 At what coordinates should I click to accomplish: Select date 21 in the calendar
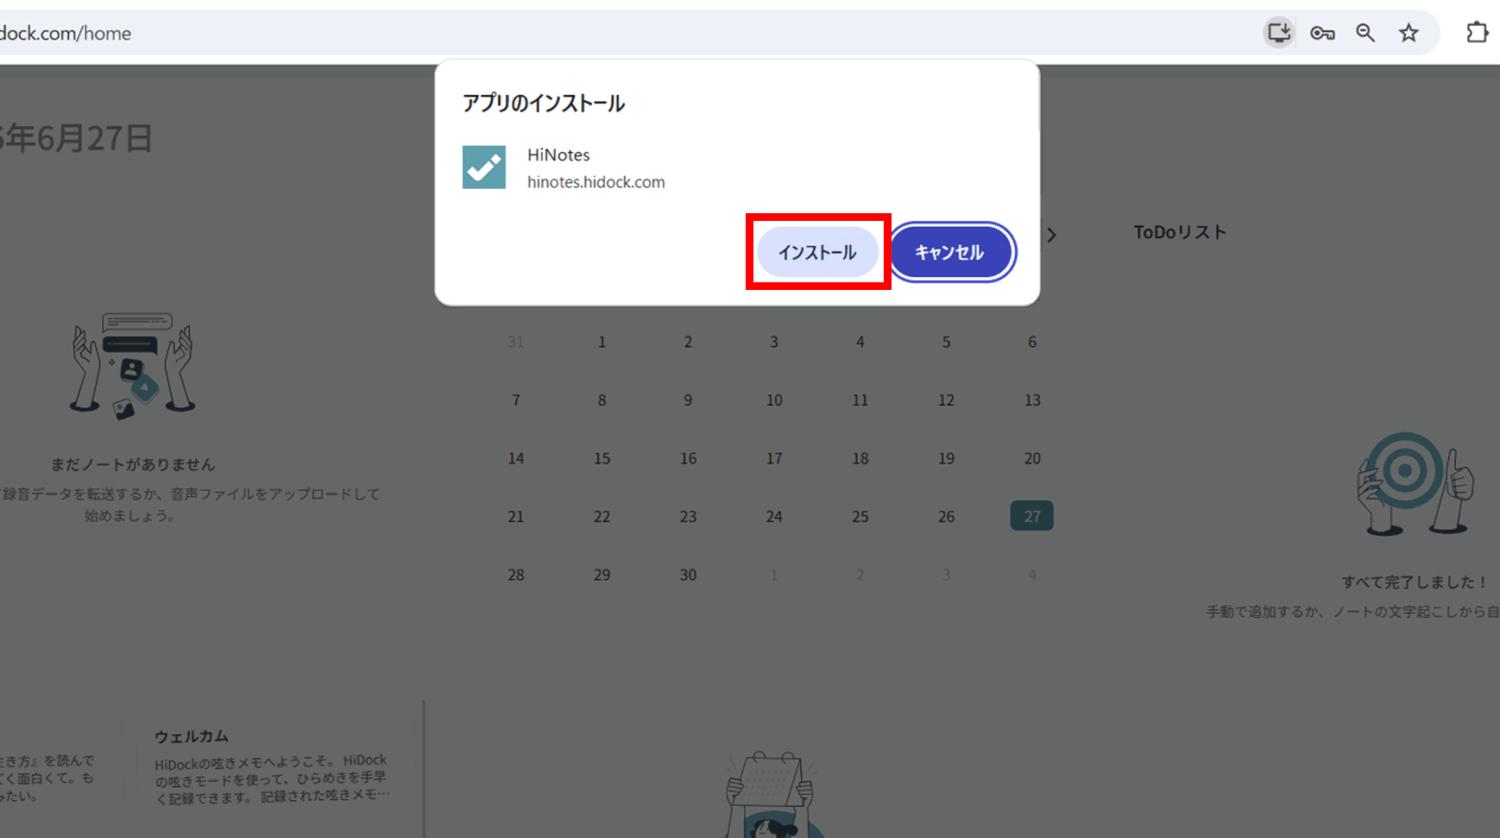516,516
